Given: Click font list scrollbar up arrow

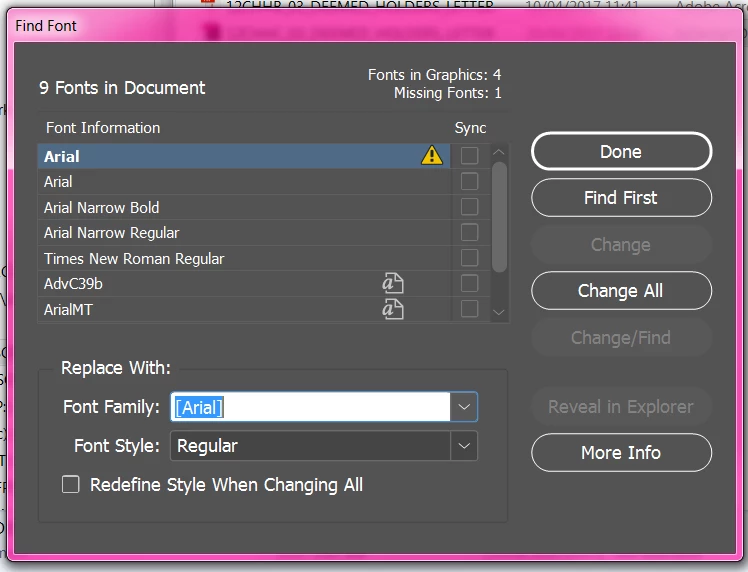Looking at the screenshot, I should [x=499, y=152].
